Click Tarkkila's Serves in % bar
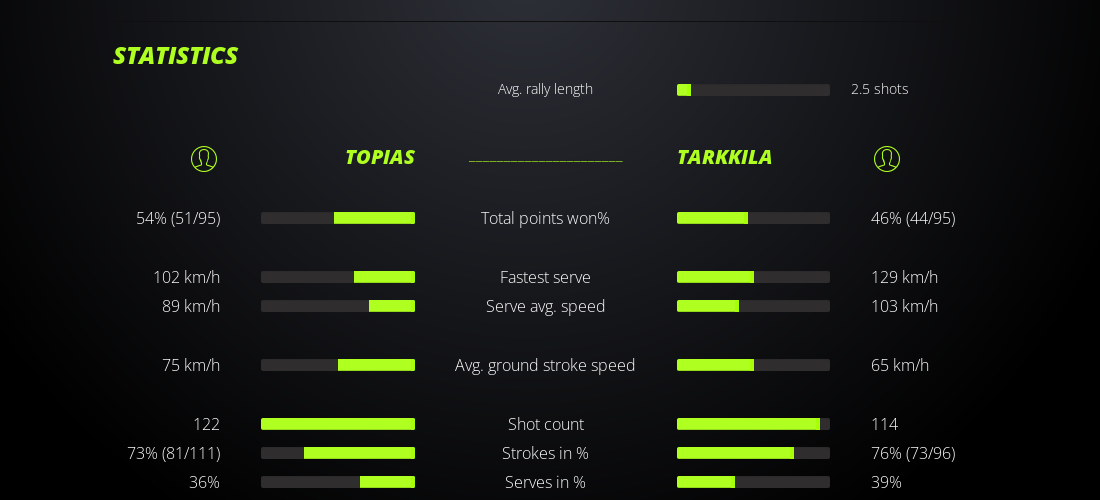Viewport: 1100px width, 500px height. [x=753, y=482]
